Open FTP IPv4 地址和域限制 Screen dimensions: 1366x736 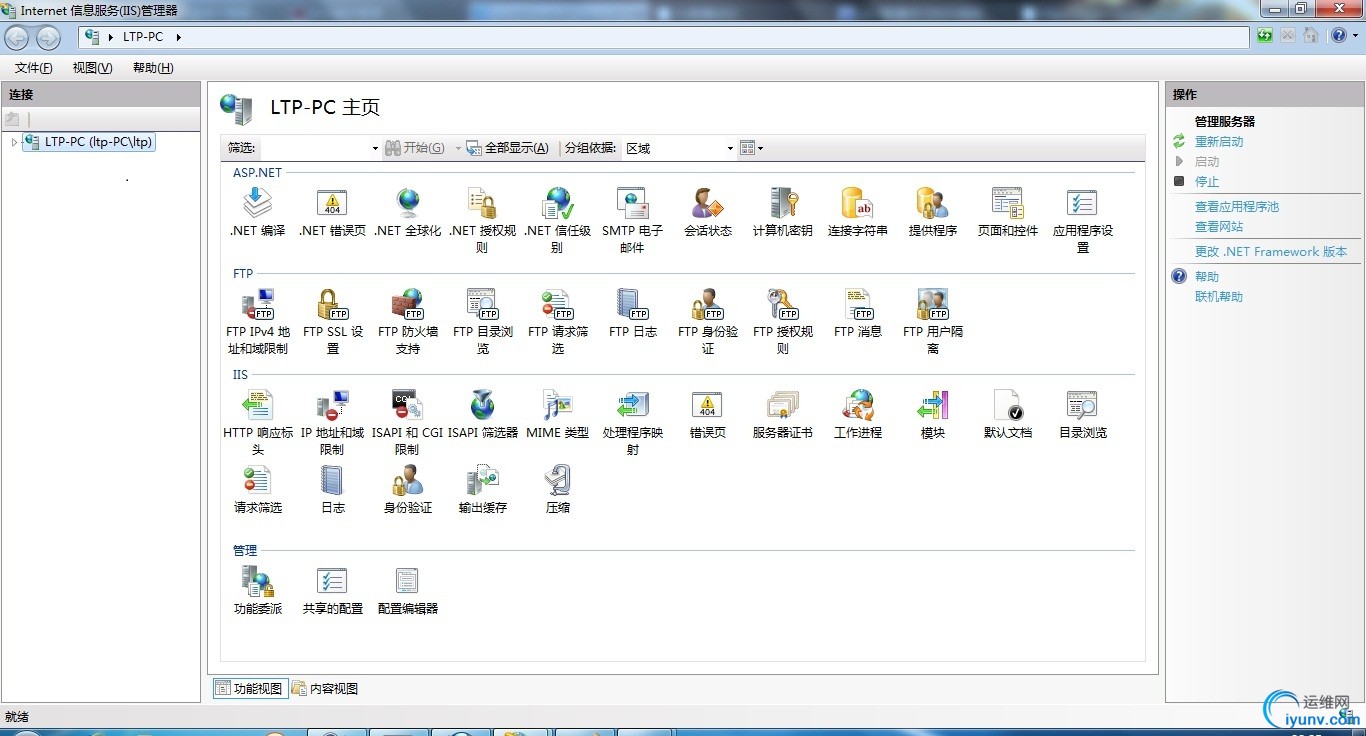tap(257, 322)
